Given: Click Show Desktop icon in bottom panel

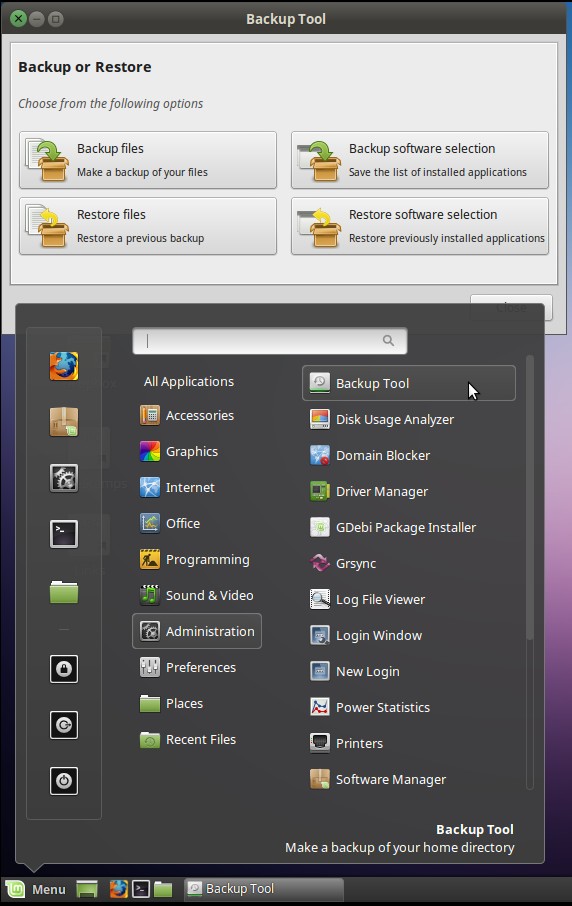Looking at the screenshot, I should click(87, 889).
